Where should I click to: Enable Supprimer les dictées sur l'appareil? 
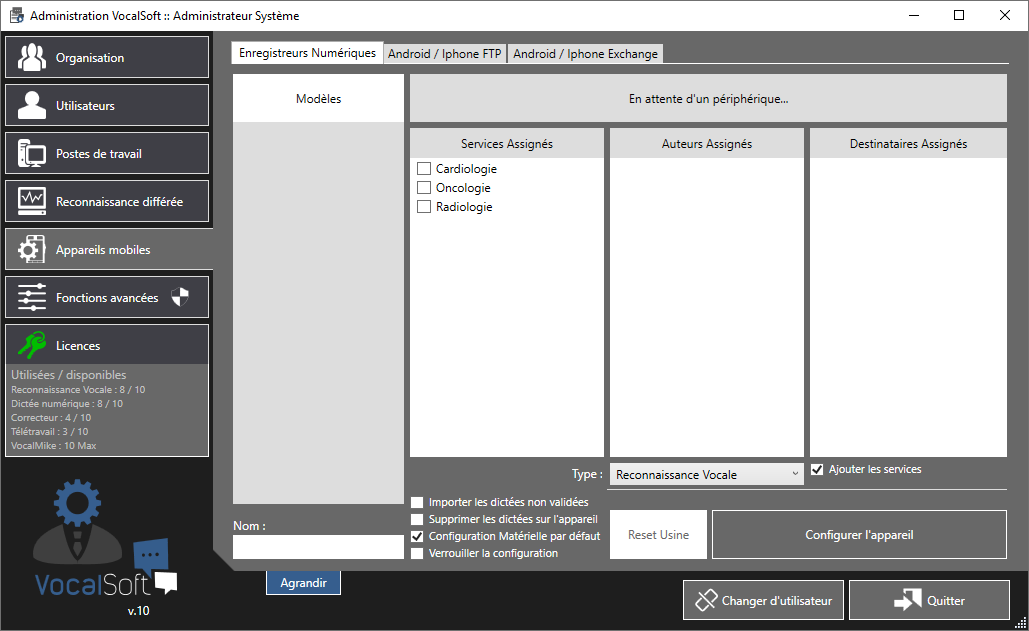pos(417,519)
